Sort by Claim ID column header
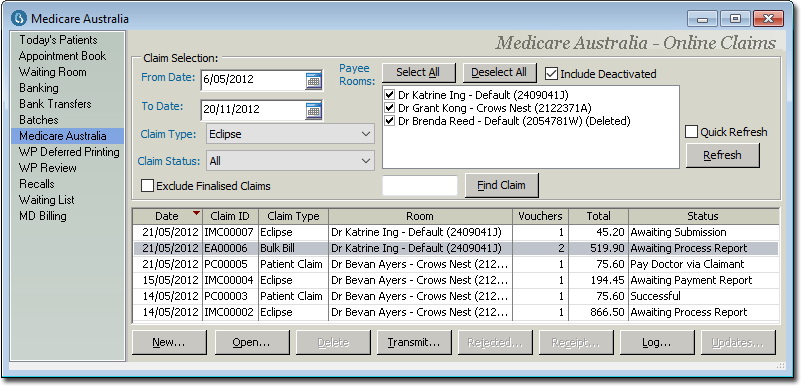This screenshot has width=801, height=386. (x=230, y=216)
